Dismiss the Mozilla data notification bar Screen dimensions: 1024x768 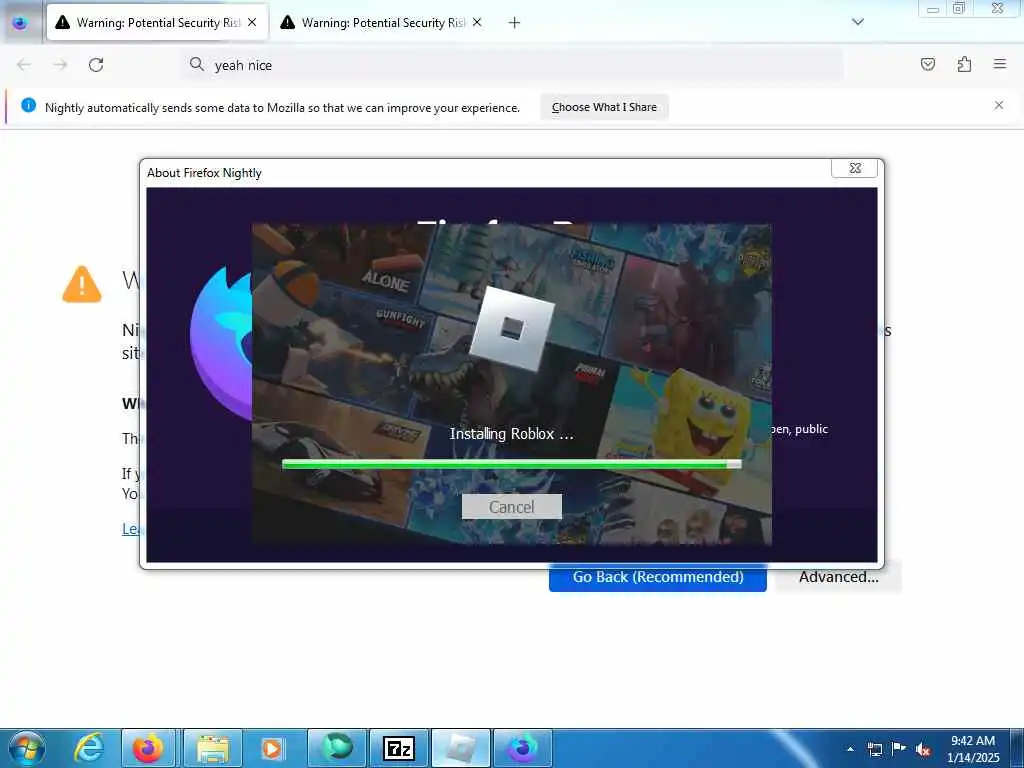999,105
